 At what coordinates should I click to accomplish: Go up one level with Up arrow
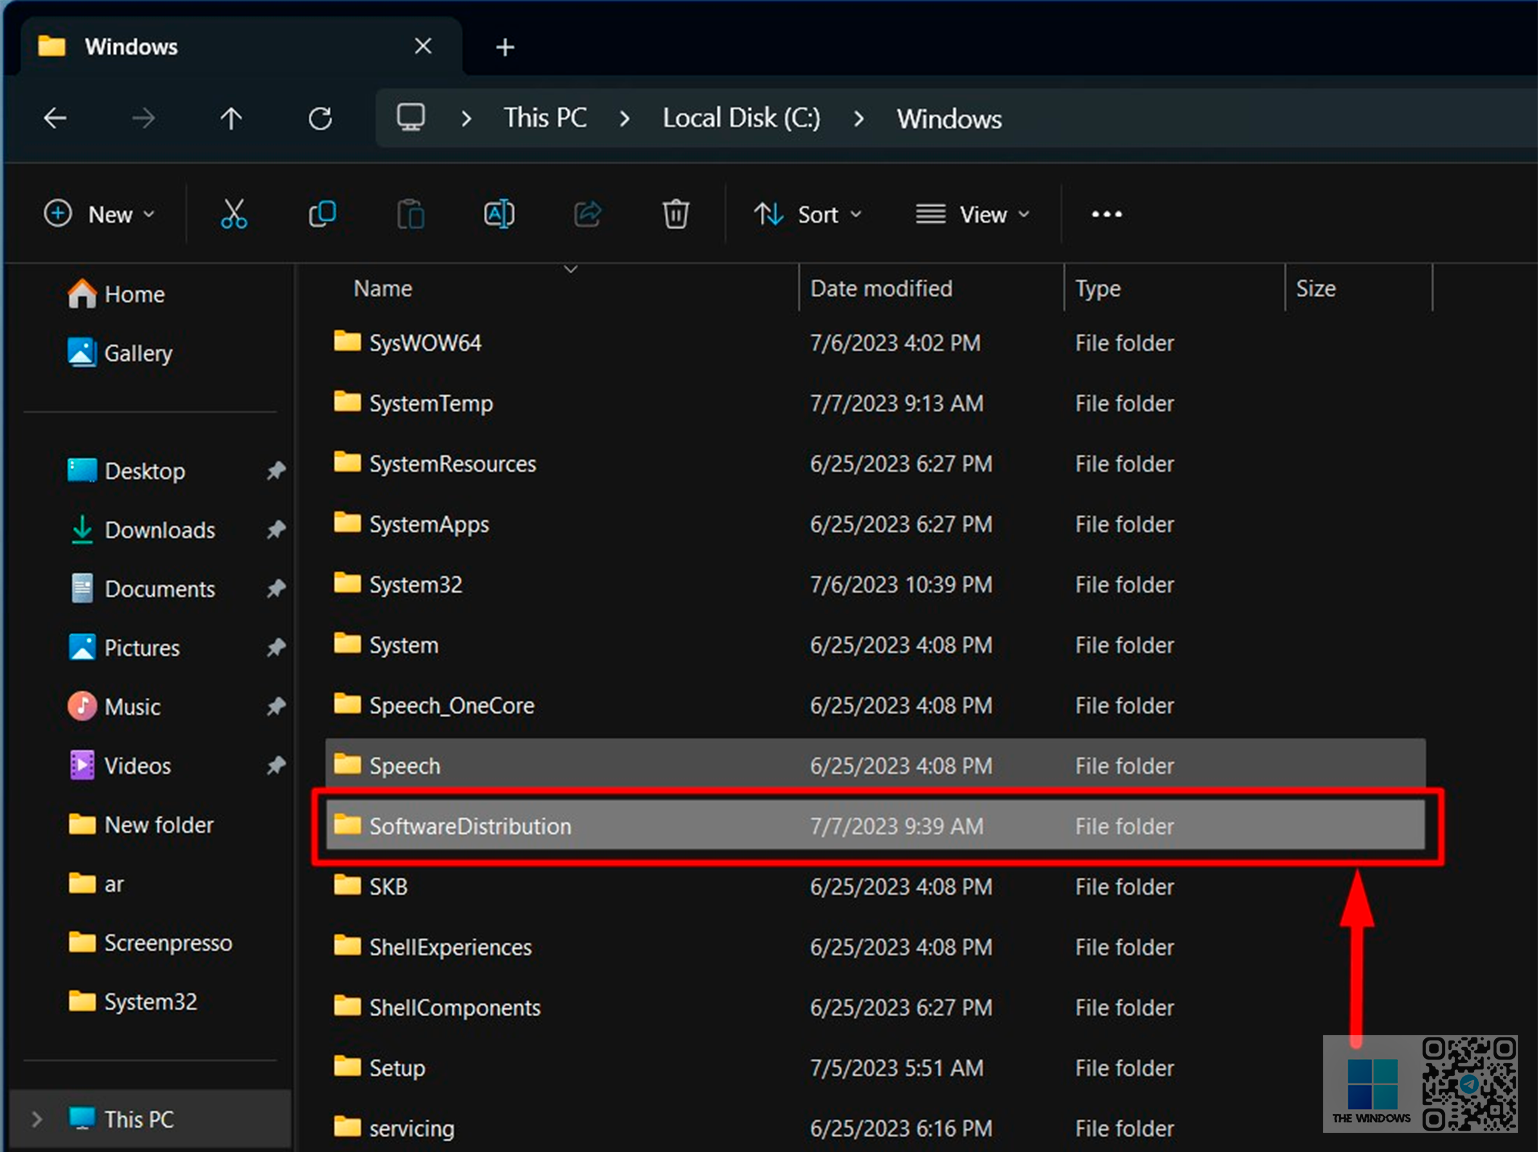231,119
